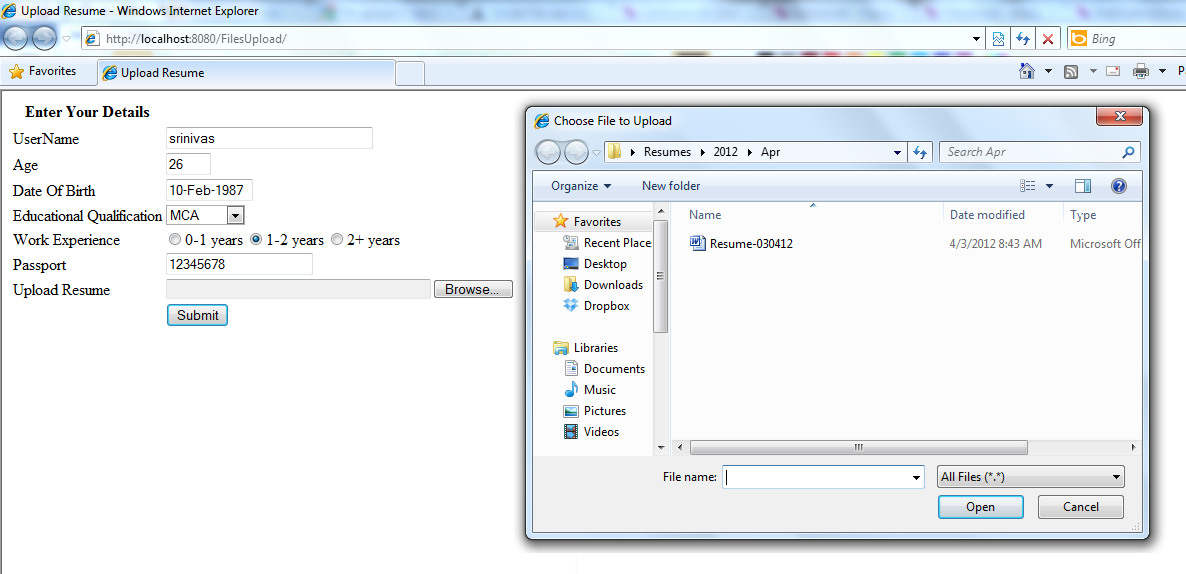Image resolution: width=1186 pixels, height=574 pixels.
Task: Open recent pages dropdown beside IE Forward button
Action: tap(67, 39)
